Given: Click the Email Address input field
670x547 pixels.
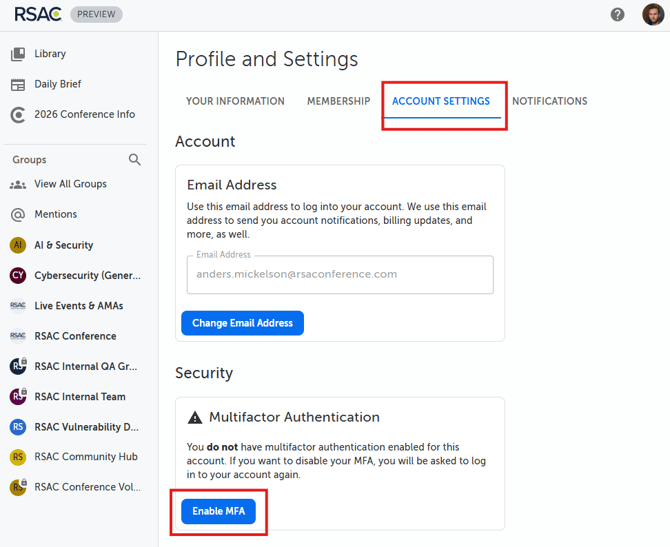Looking at the screenshot, I should coord(340,274).
